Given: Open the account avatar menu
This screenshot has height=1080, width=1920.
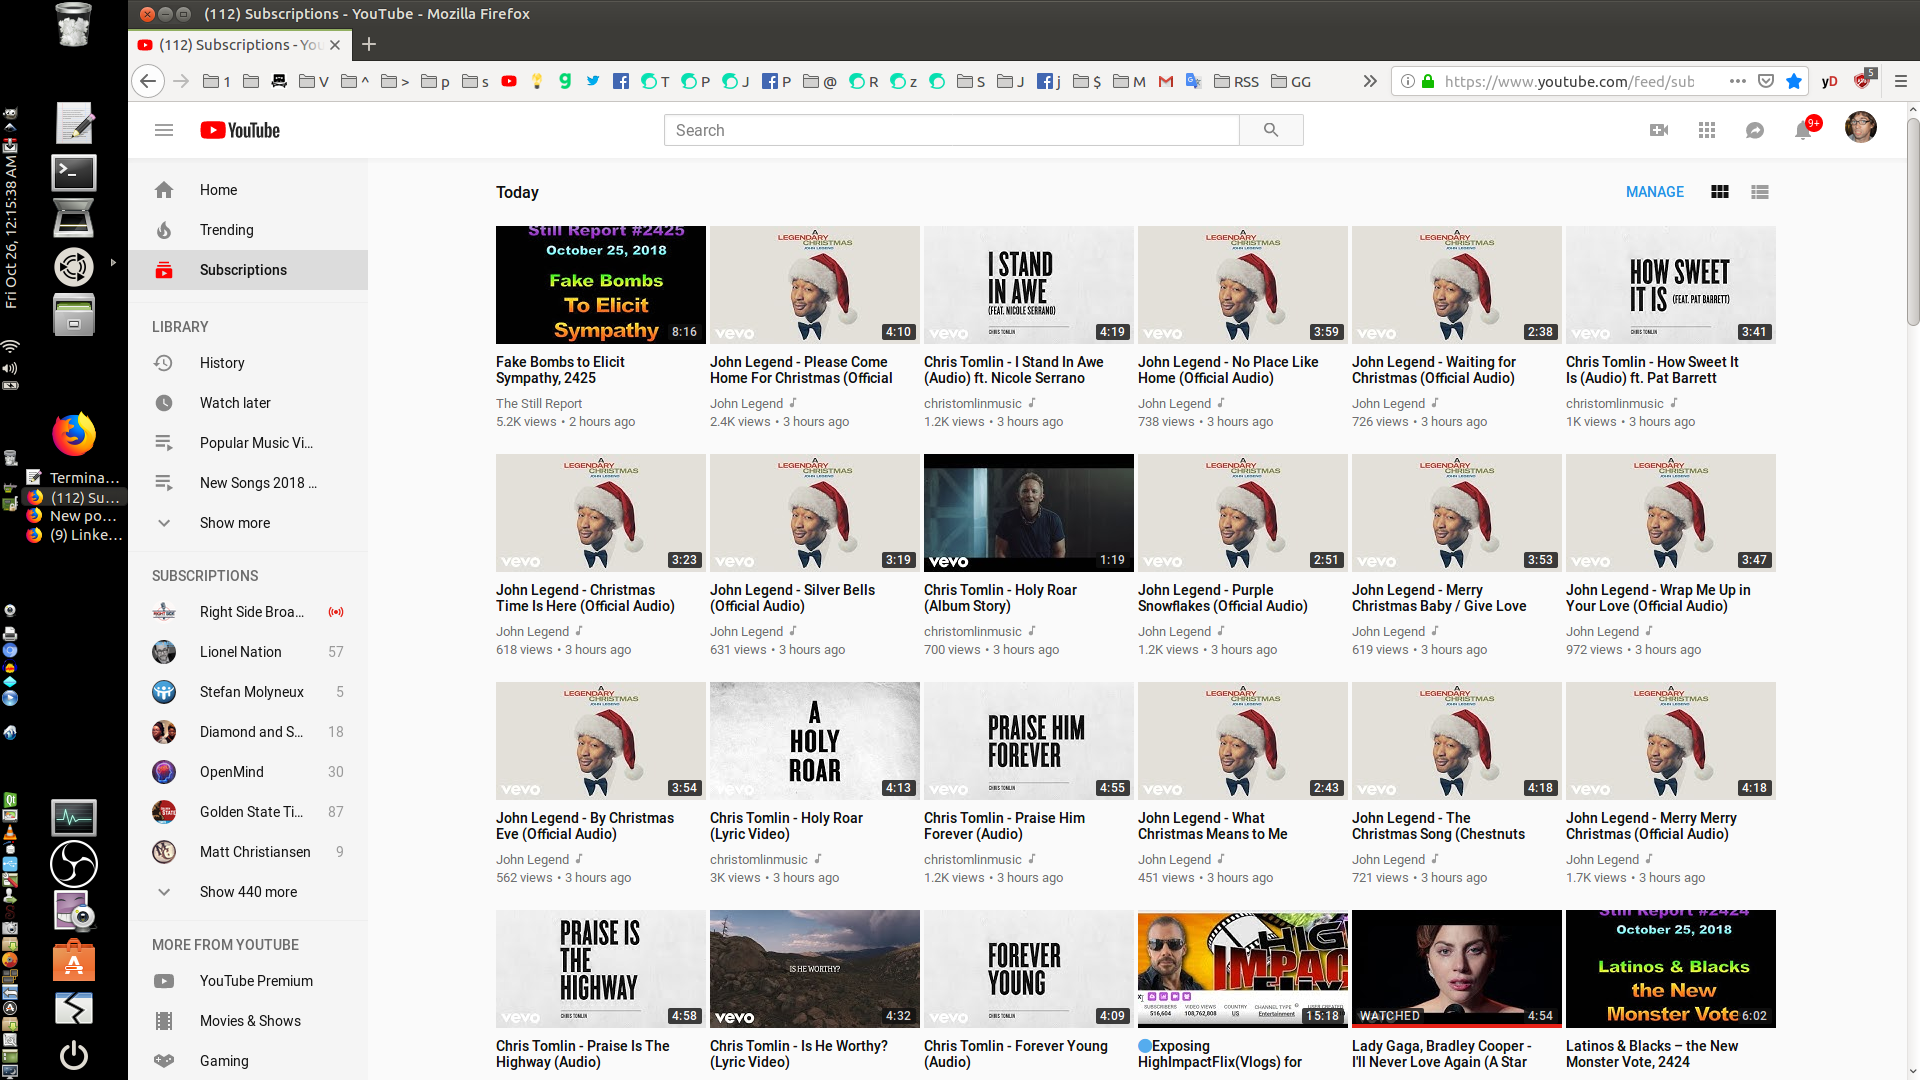Looking at the screenshot, I should (1861, 128).
